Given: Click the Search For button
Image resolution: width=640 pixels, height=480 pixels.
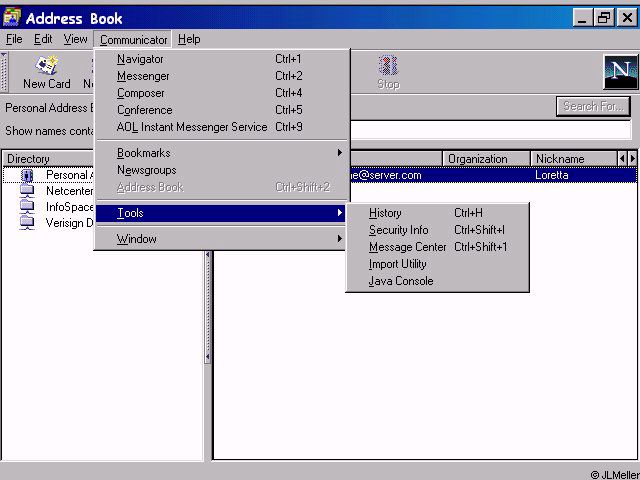Looking at the screenshot, I should 593,107.
